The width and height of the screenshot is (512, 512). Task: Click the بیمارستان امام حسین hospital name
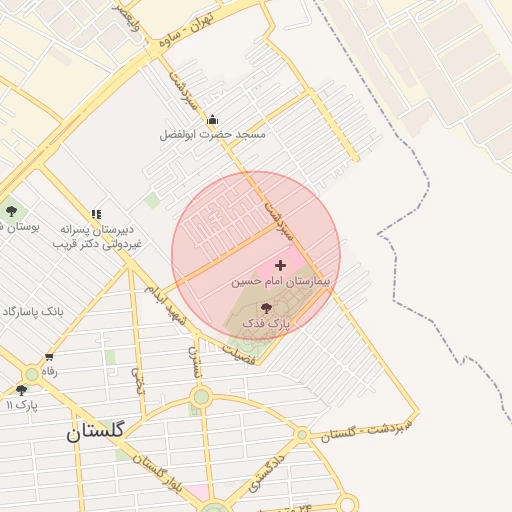[281, 282]
